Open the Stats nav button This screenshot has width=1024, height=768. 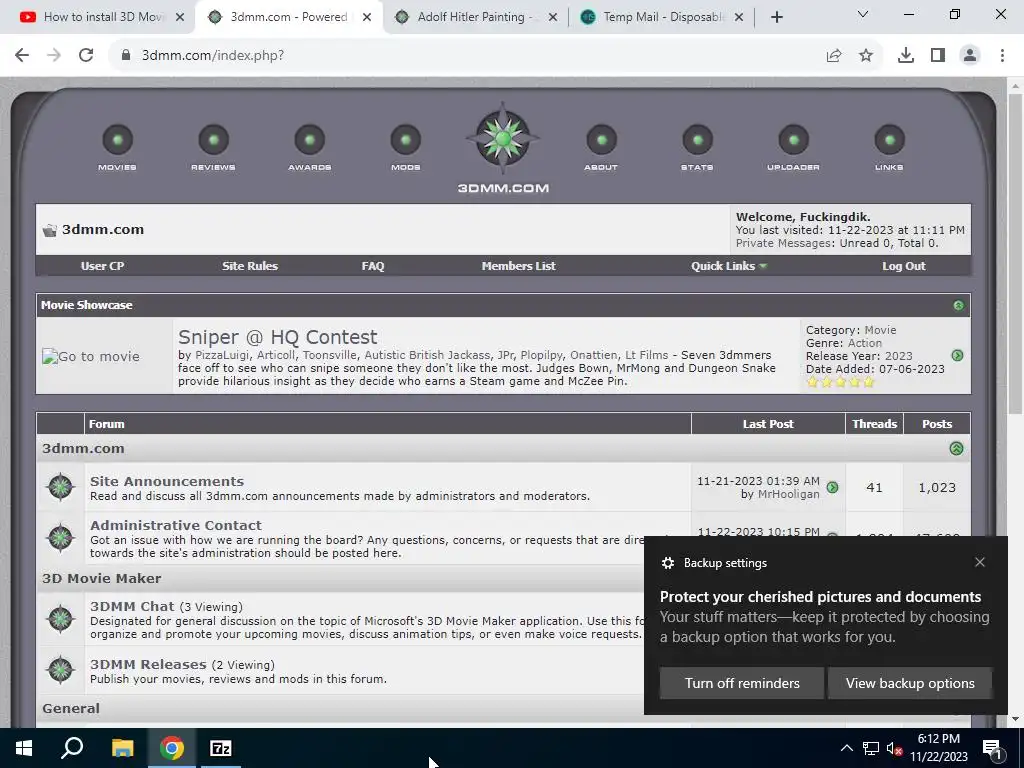click(x=697, y=147)
